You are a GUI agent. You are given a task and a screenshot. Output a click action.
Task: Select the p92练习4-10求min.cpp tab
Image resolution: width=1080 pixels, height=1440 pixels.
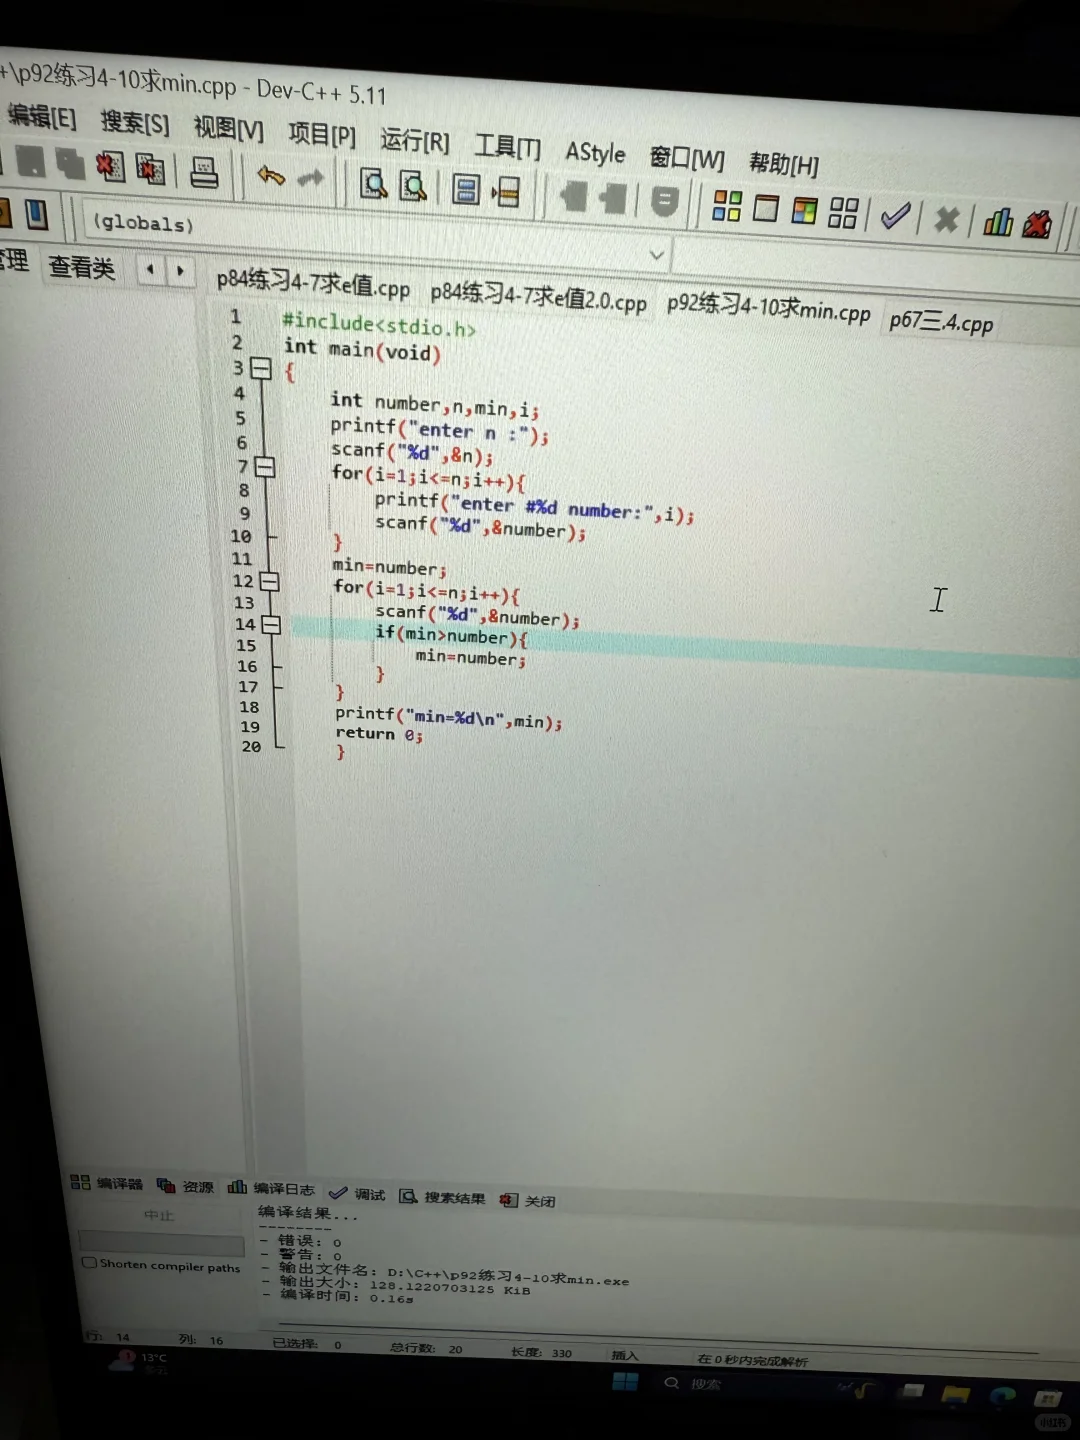point(768,308)
